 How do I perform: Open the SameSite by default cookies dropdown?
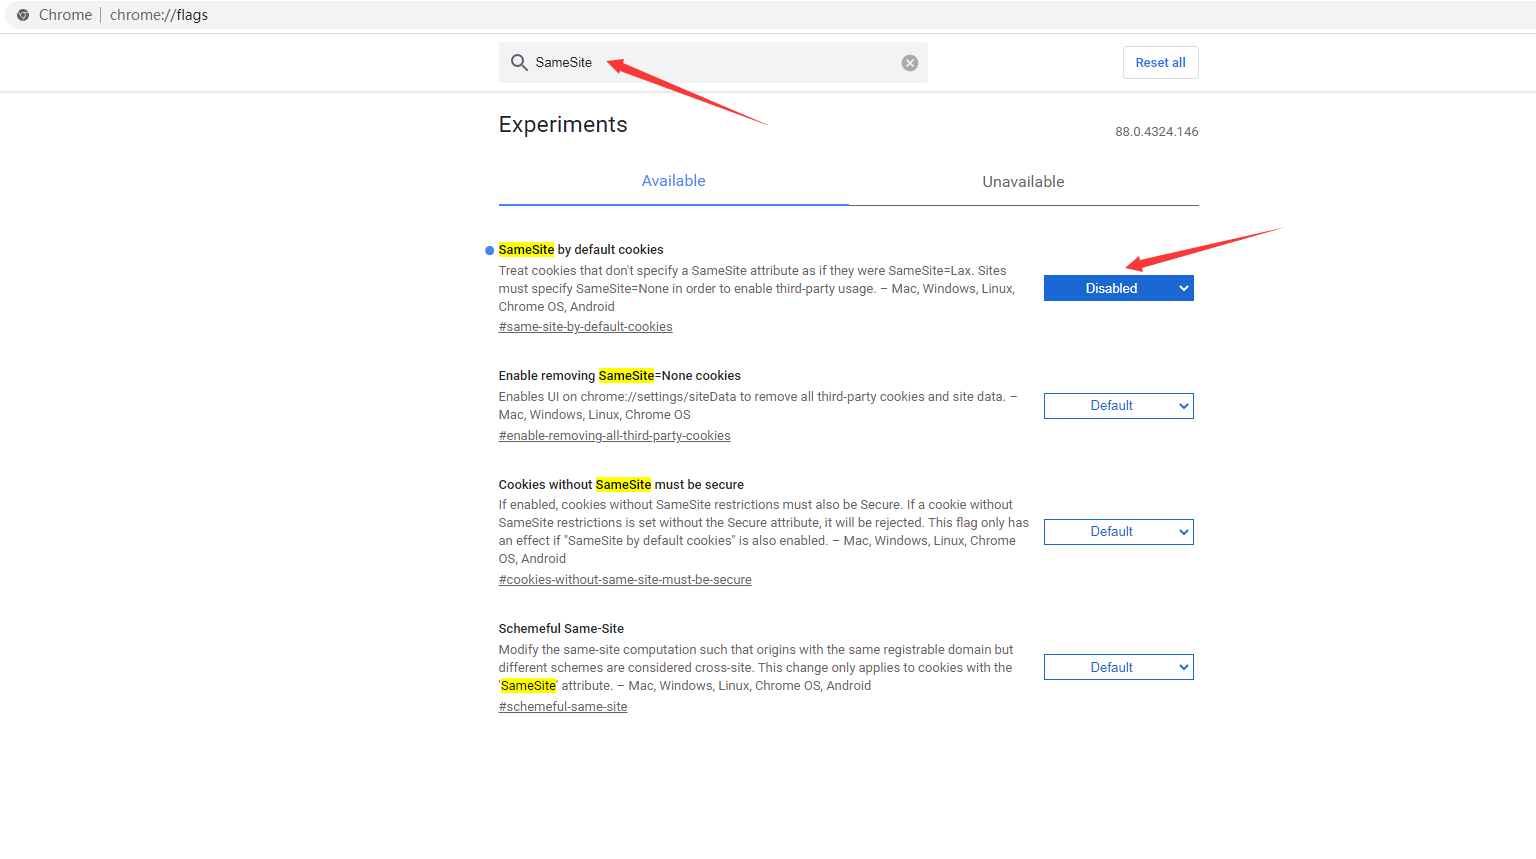pyautogui.click(x=1119, y=288)
